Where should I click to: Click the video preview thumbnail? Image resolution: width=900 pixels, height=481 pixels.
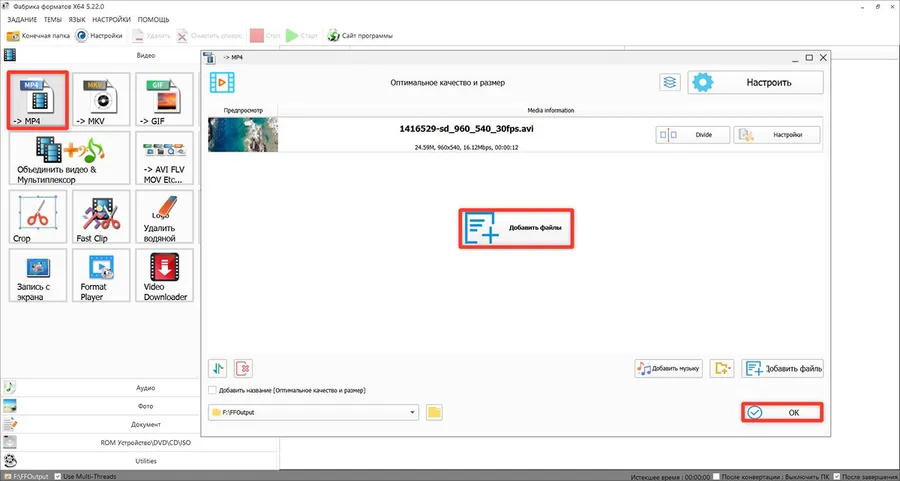pos(243,134)
